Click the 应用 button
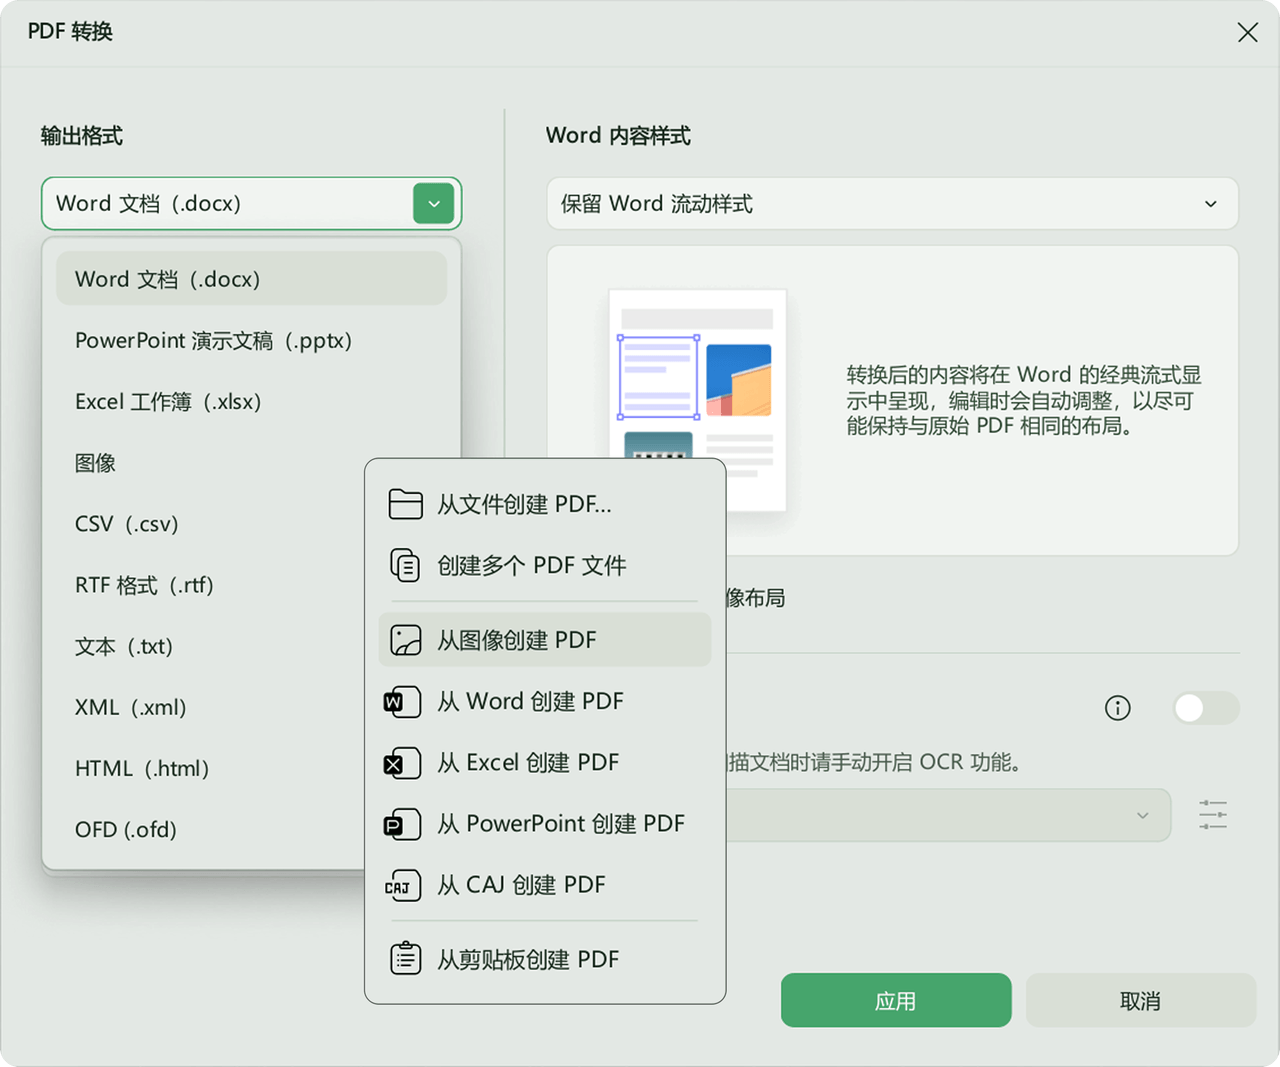 point(896,1000)
